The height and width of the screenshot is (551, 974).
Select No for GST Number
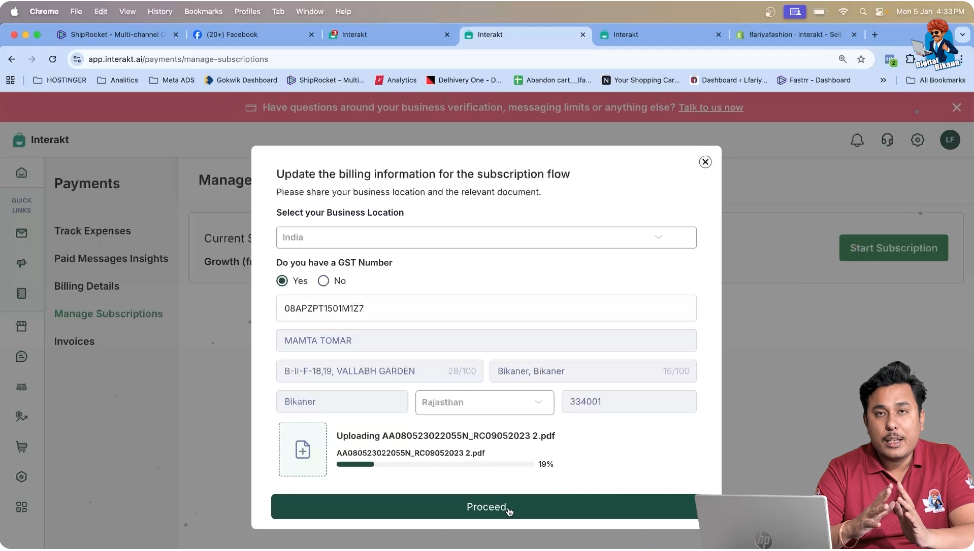(323, 281)
